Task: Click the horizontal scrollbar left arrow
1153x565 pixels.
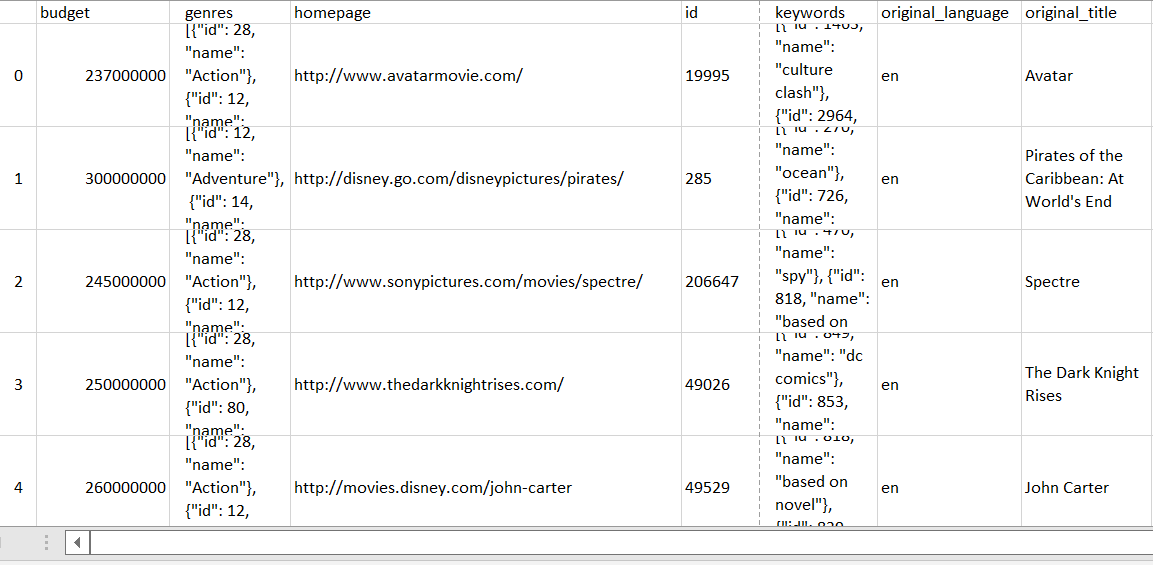Action: coord(78,542)
